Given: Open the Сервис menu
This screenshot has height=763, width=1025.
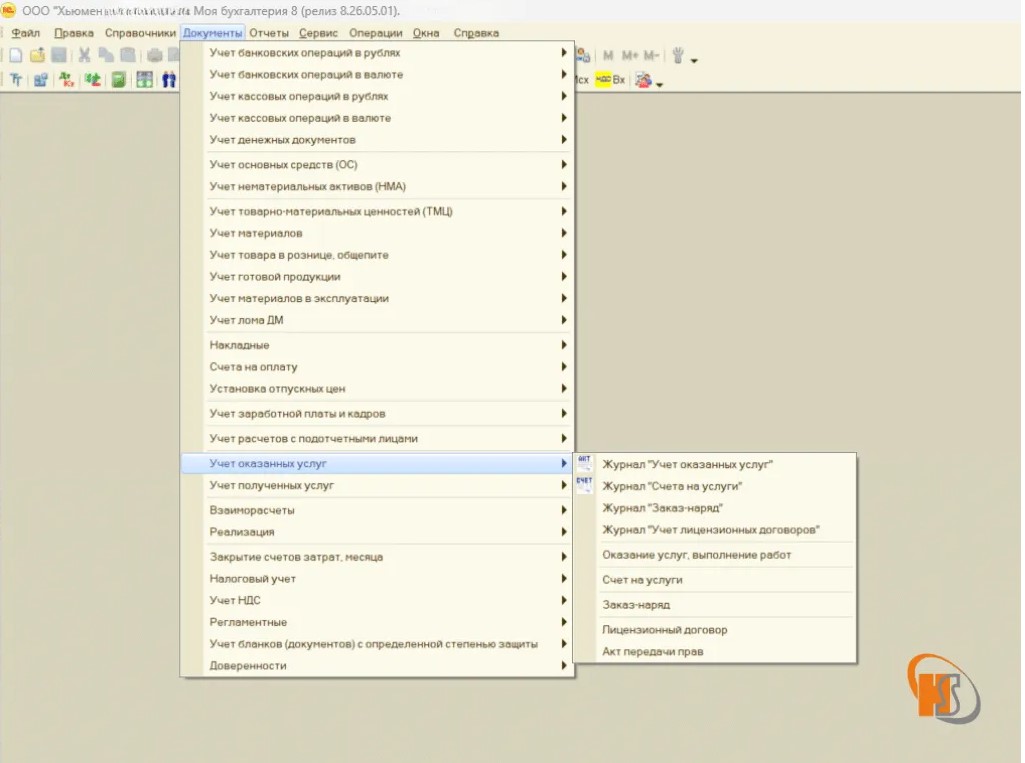Looking at the screenshot, I should click(x=318, y=33).
